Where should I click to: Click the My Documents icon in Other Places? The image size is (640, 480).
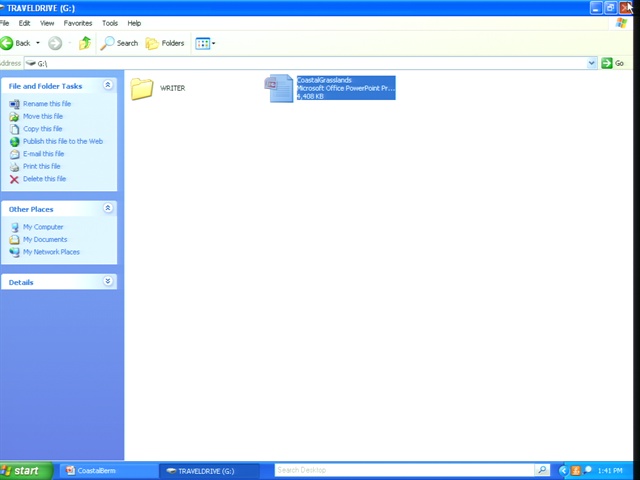tap(15, 240)
